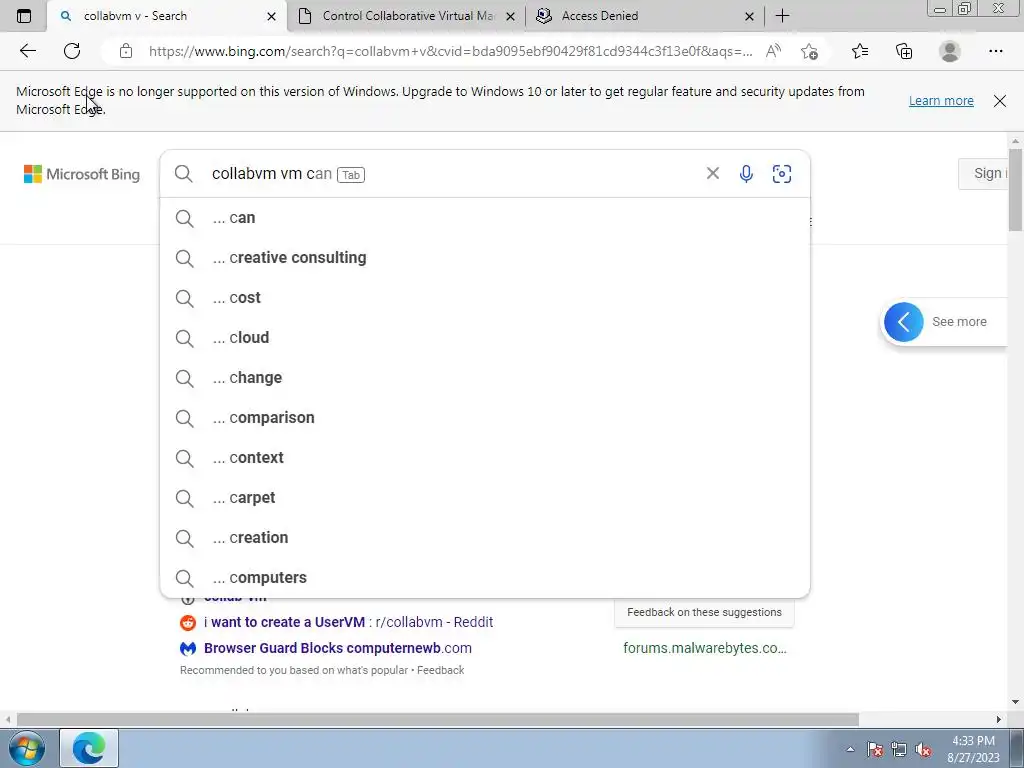Select the 'context' suggestion

[485, 457]
